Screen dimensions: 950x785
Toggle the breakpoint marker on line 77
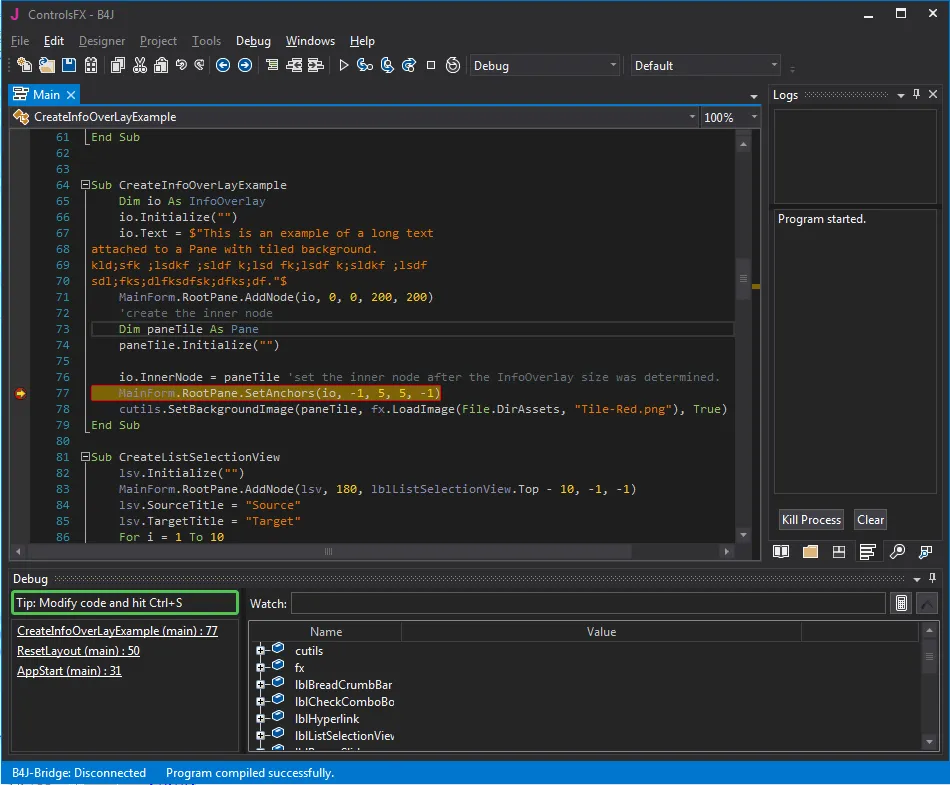tap(20, 394)
